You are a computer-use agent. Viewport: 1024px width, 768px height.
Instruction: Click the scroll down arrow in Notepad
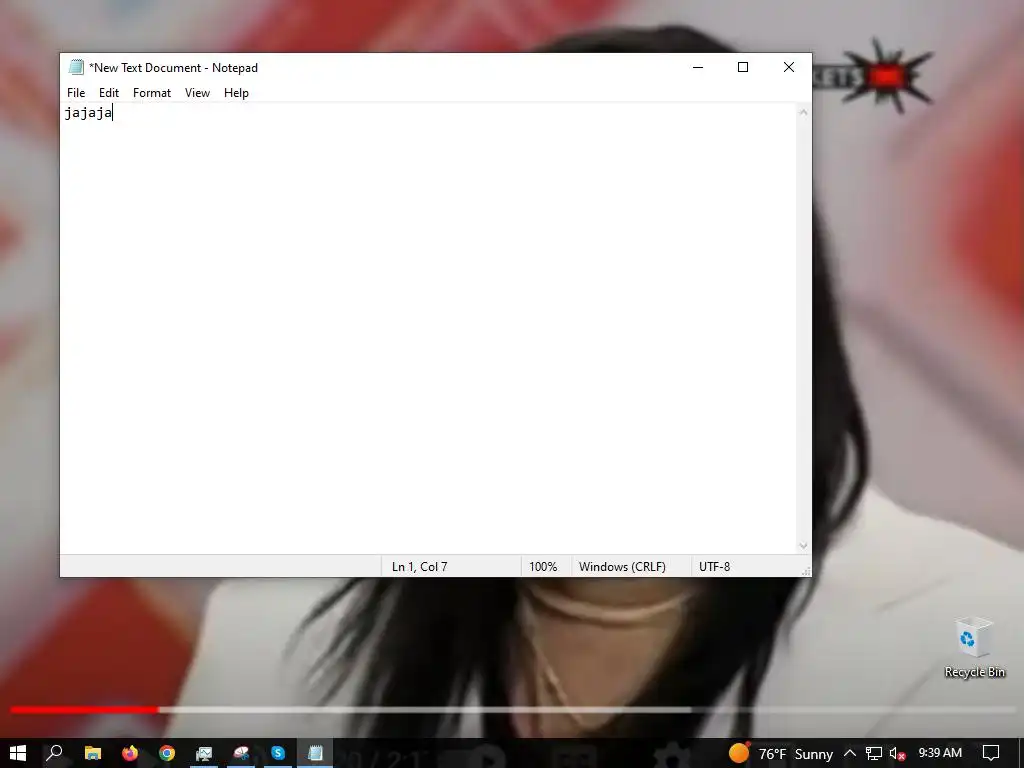click(x=803, y=545)
